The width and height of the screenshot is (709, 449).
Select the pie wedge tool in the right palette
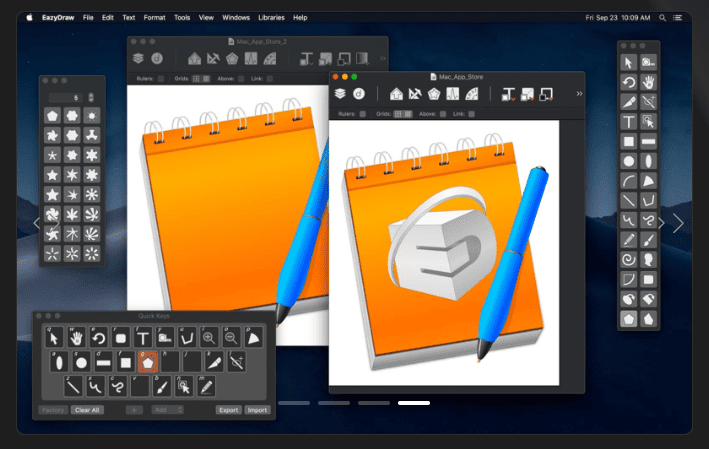click(x=648, y=181)
